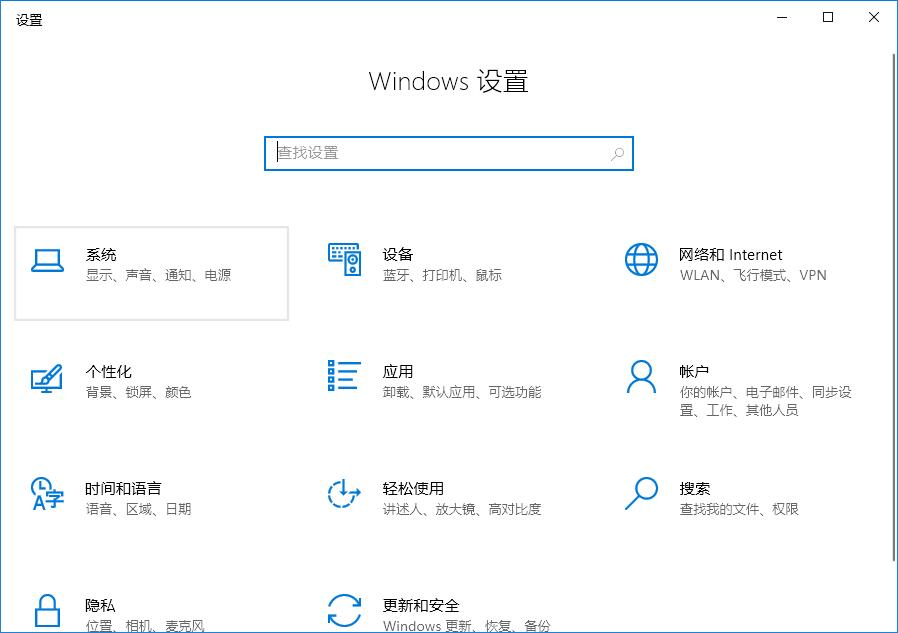Click the text 卸载、默认应用、可选功能
898x633 pixels.
click(462, 392)
